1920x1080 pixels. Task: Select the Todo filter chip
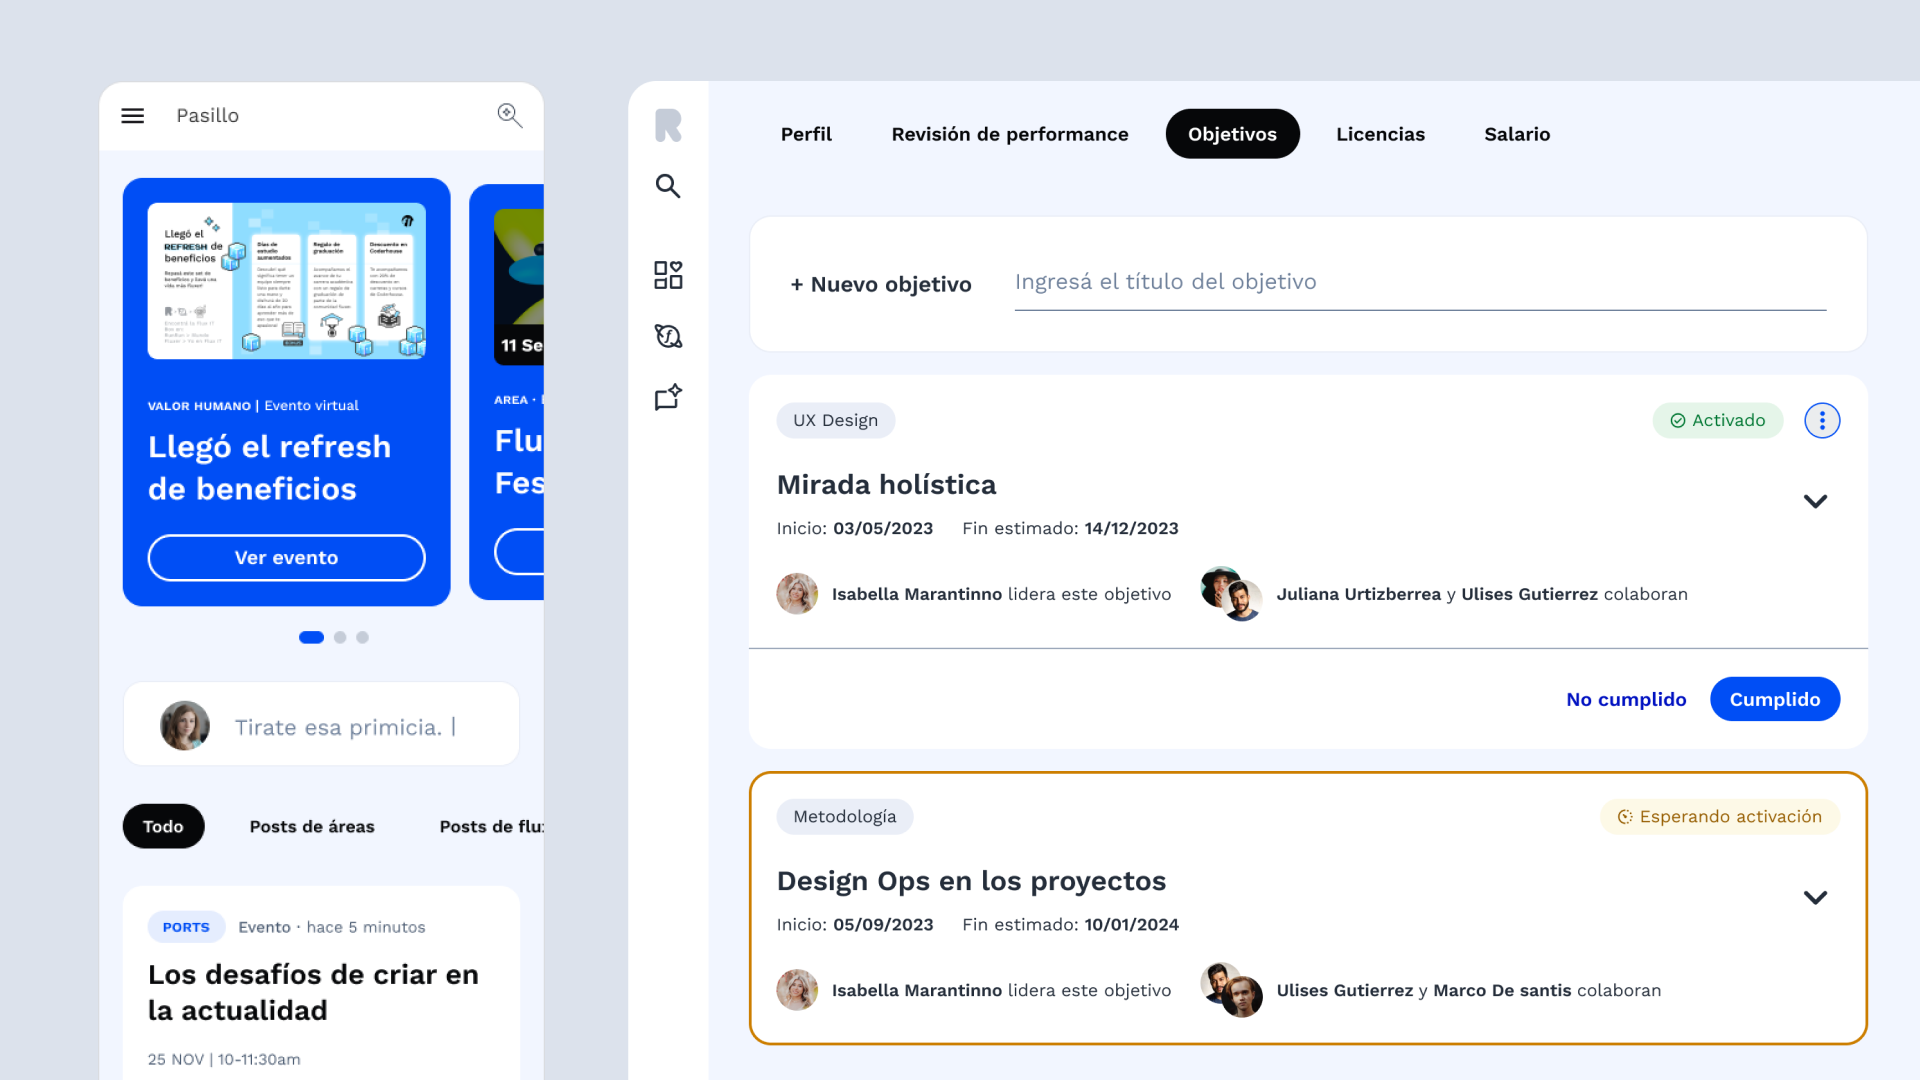163,826
